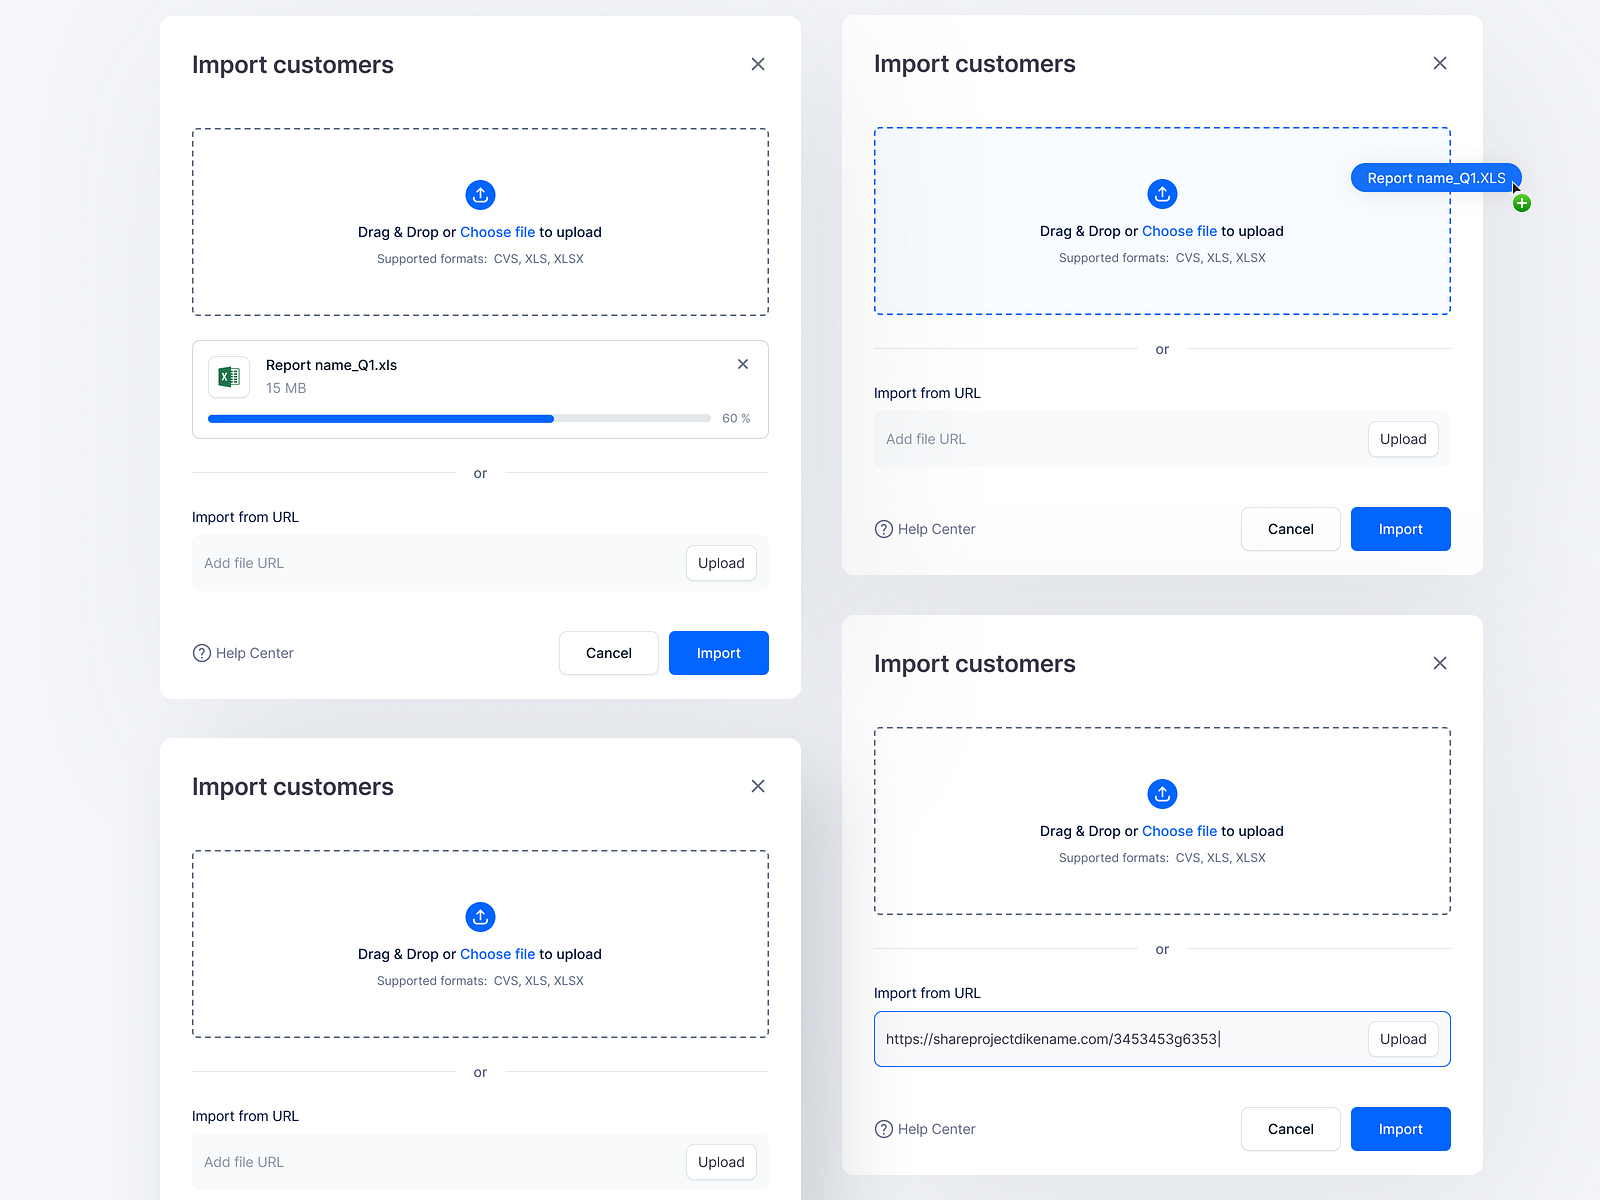1600x1200 pixels.
Task: Click the Report name_Q1.XLS drag chip
Action: (1436, 177)
